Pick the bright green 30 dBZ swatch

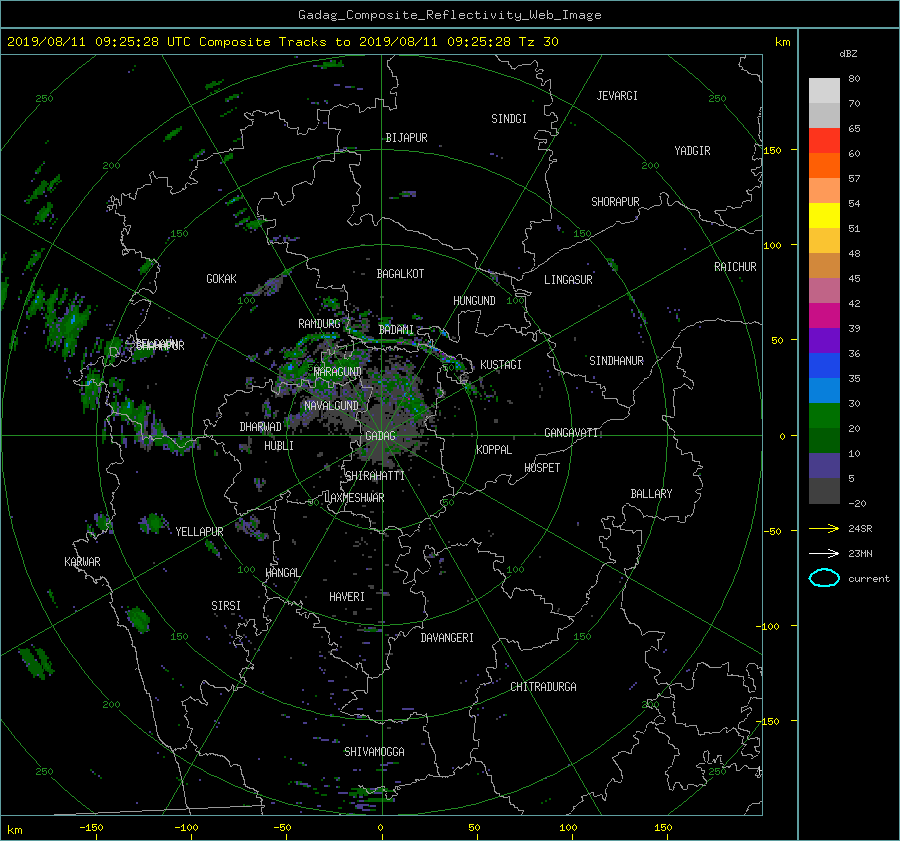coord(824,416)
